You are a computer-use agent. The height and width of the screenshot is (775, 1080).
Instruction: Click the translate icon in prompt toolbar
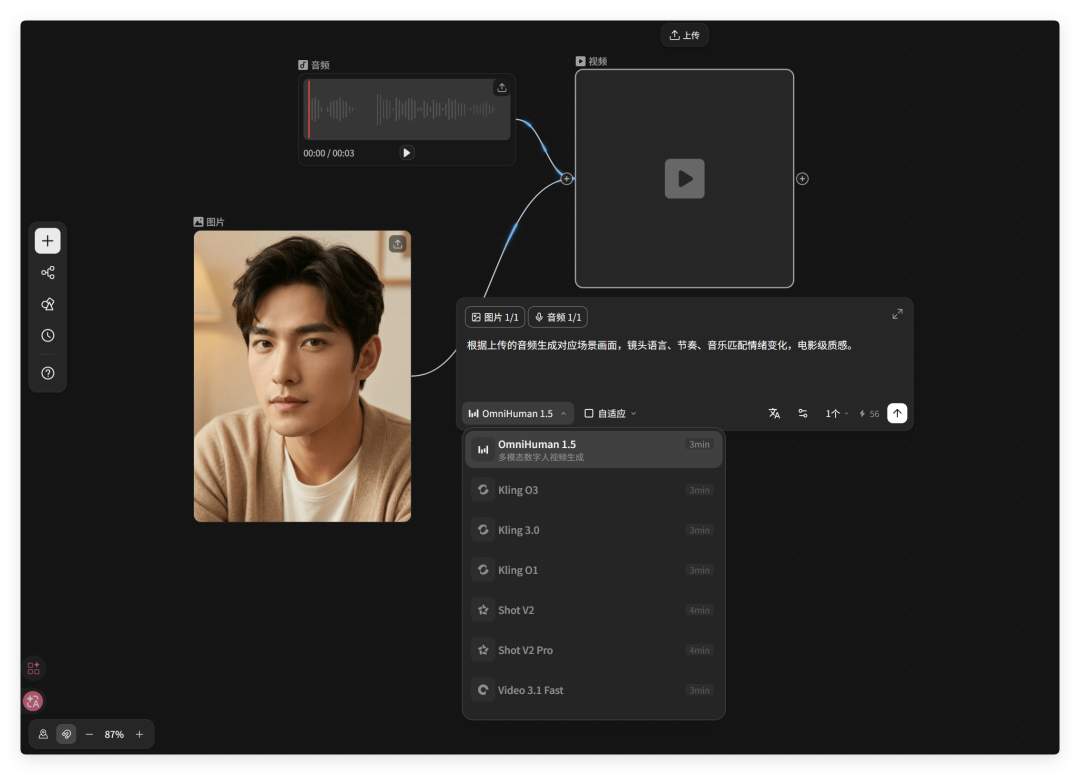point(774,413)
